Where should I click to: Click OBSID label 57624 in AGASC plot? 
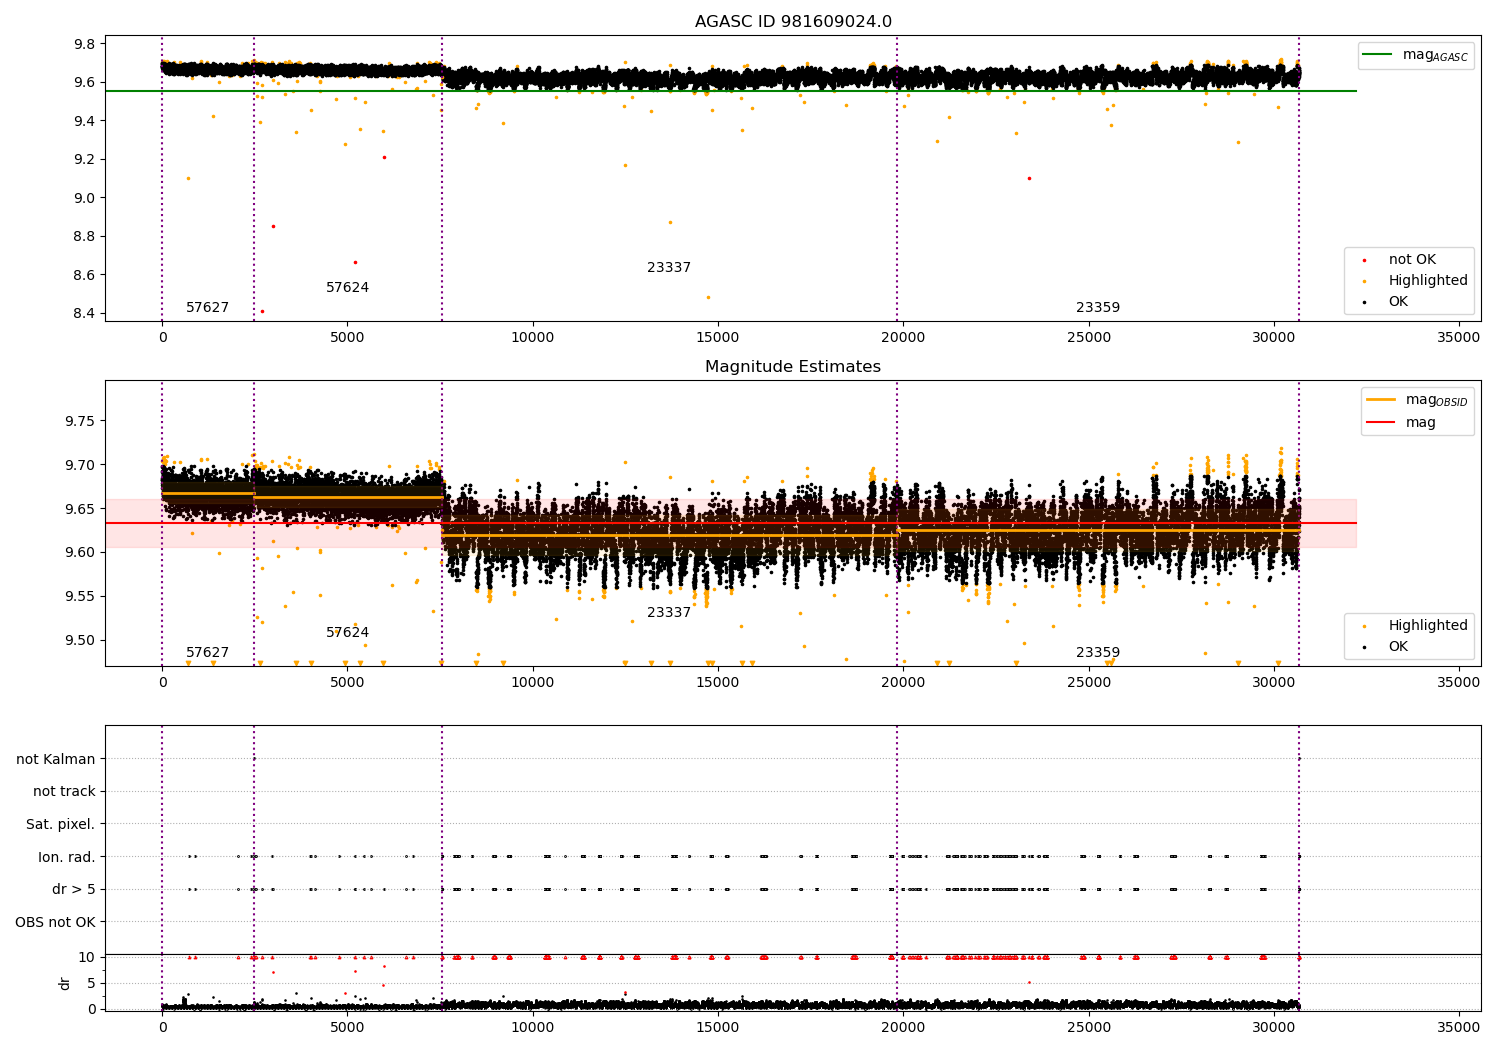click(x=347, y=288)
